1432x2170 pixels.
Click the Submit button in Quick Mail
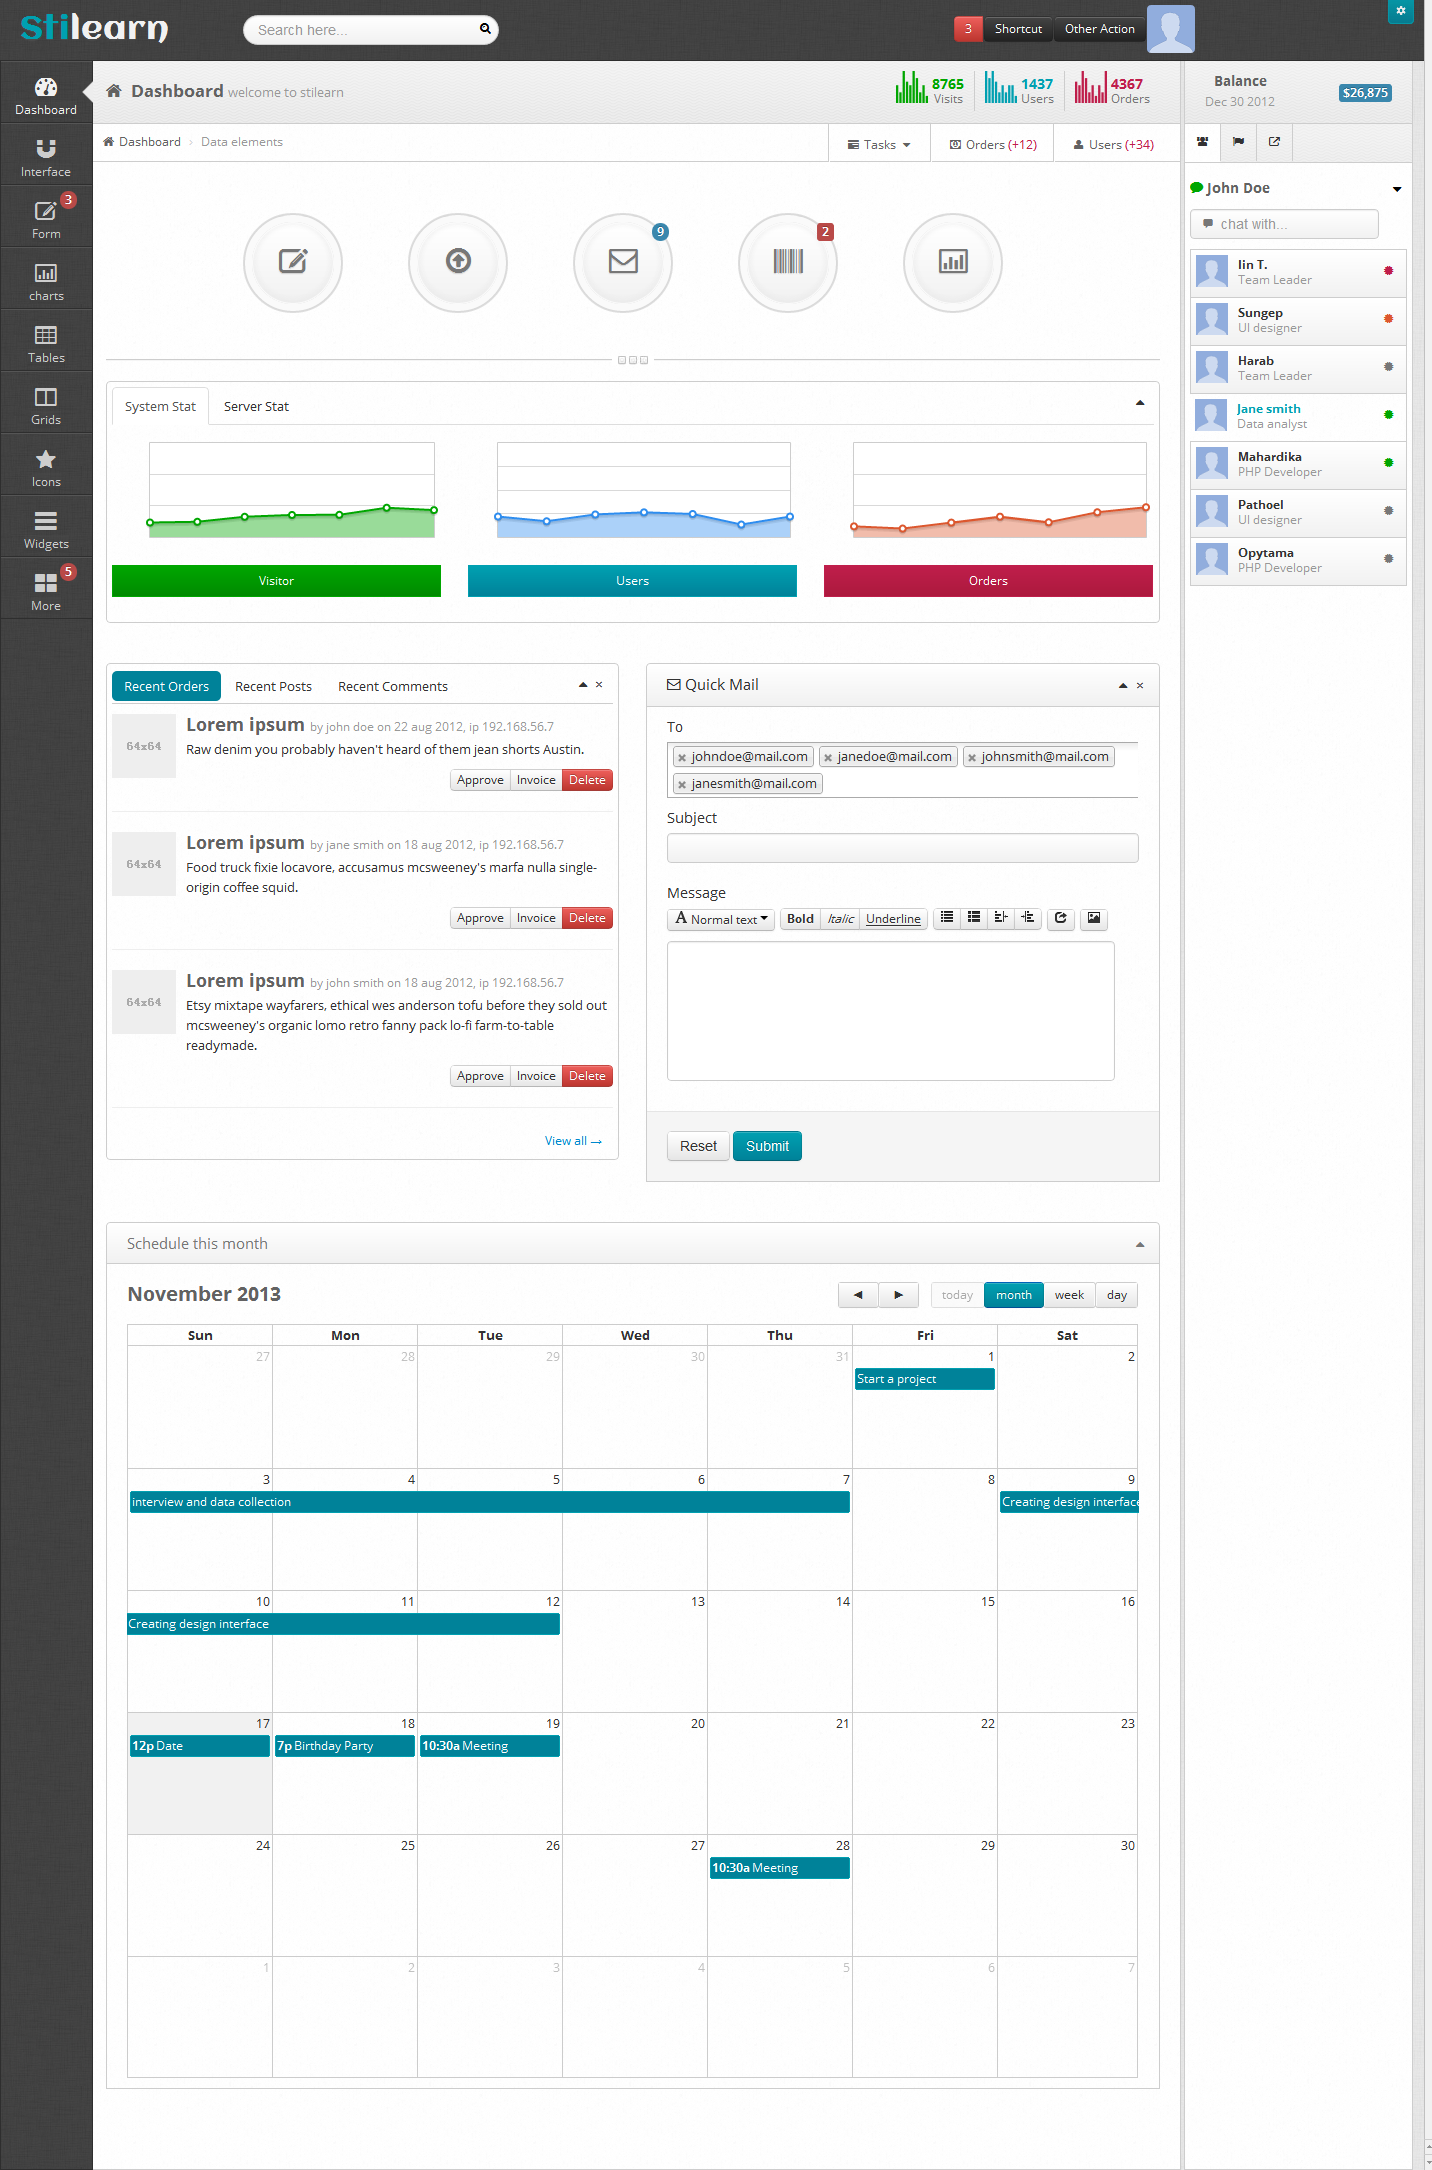point(767,1146)
